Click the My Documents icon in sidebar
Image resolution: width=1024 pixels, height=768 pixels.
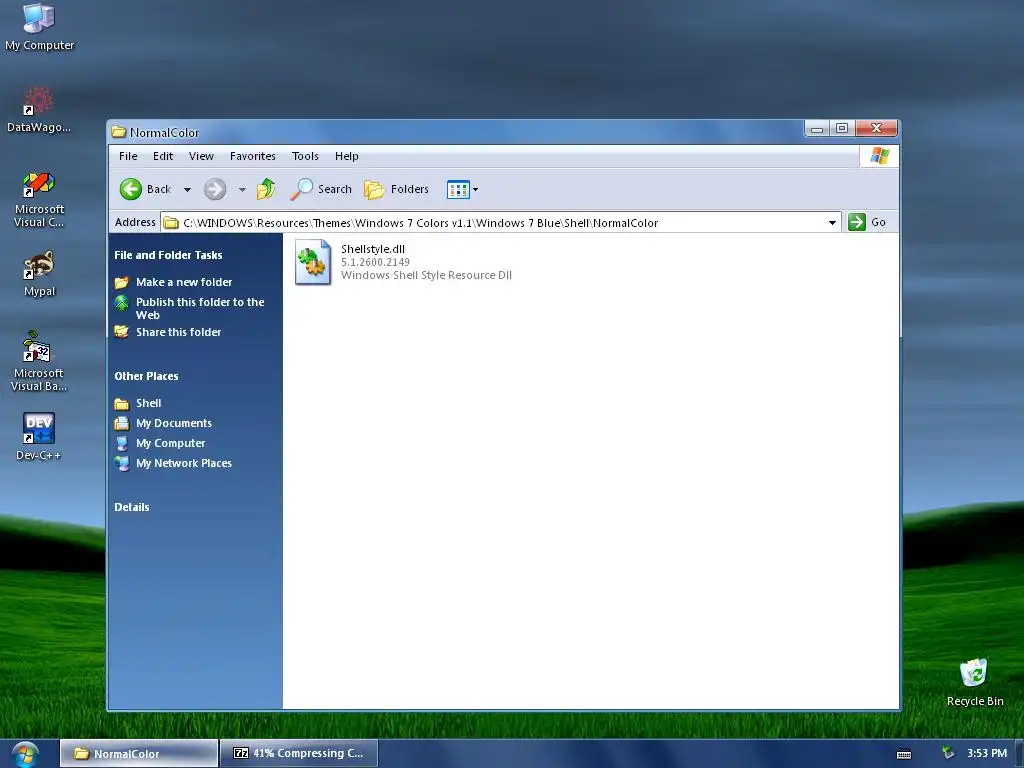(121, 423)
